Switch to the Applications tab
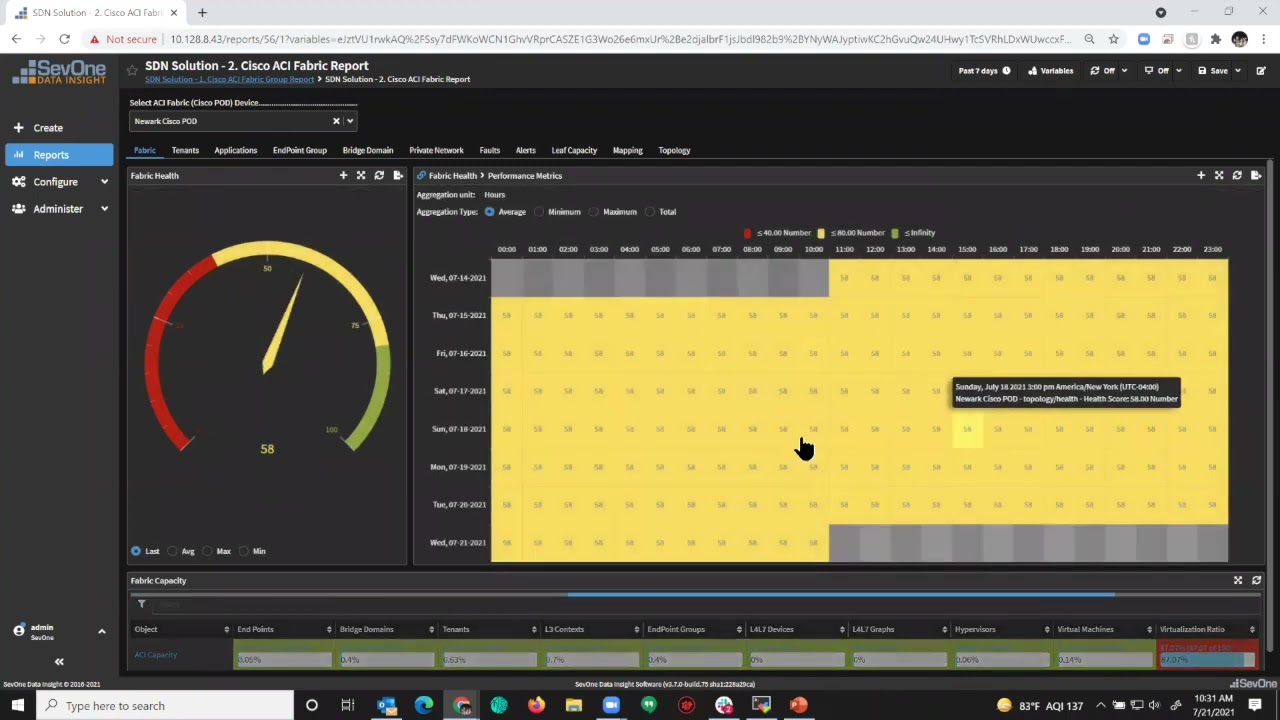1280x720 pixels. point(236,150)
